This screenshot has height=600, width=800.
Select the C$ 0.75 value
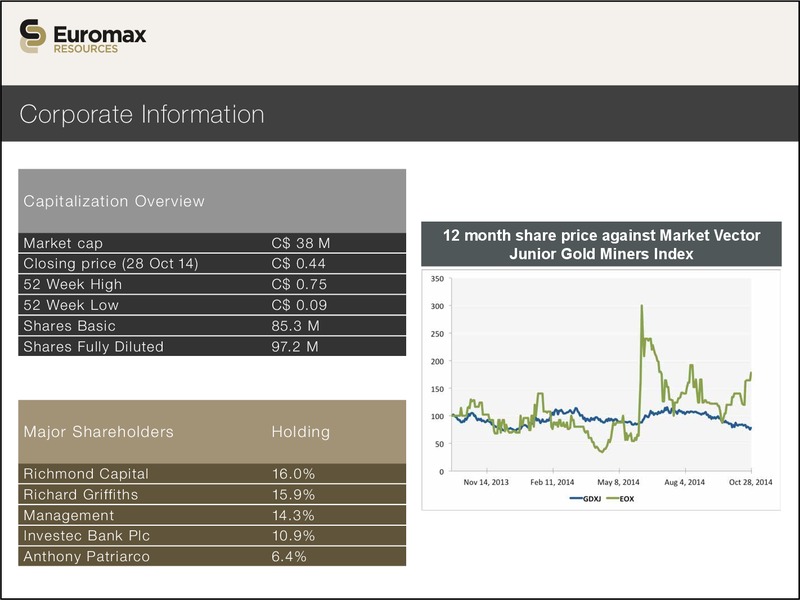pyautogui.click(x=299, y=284)
